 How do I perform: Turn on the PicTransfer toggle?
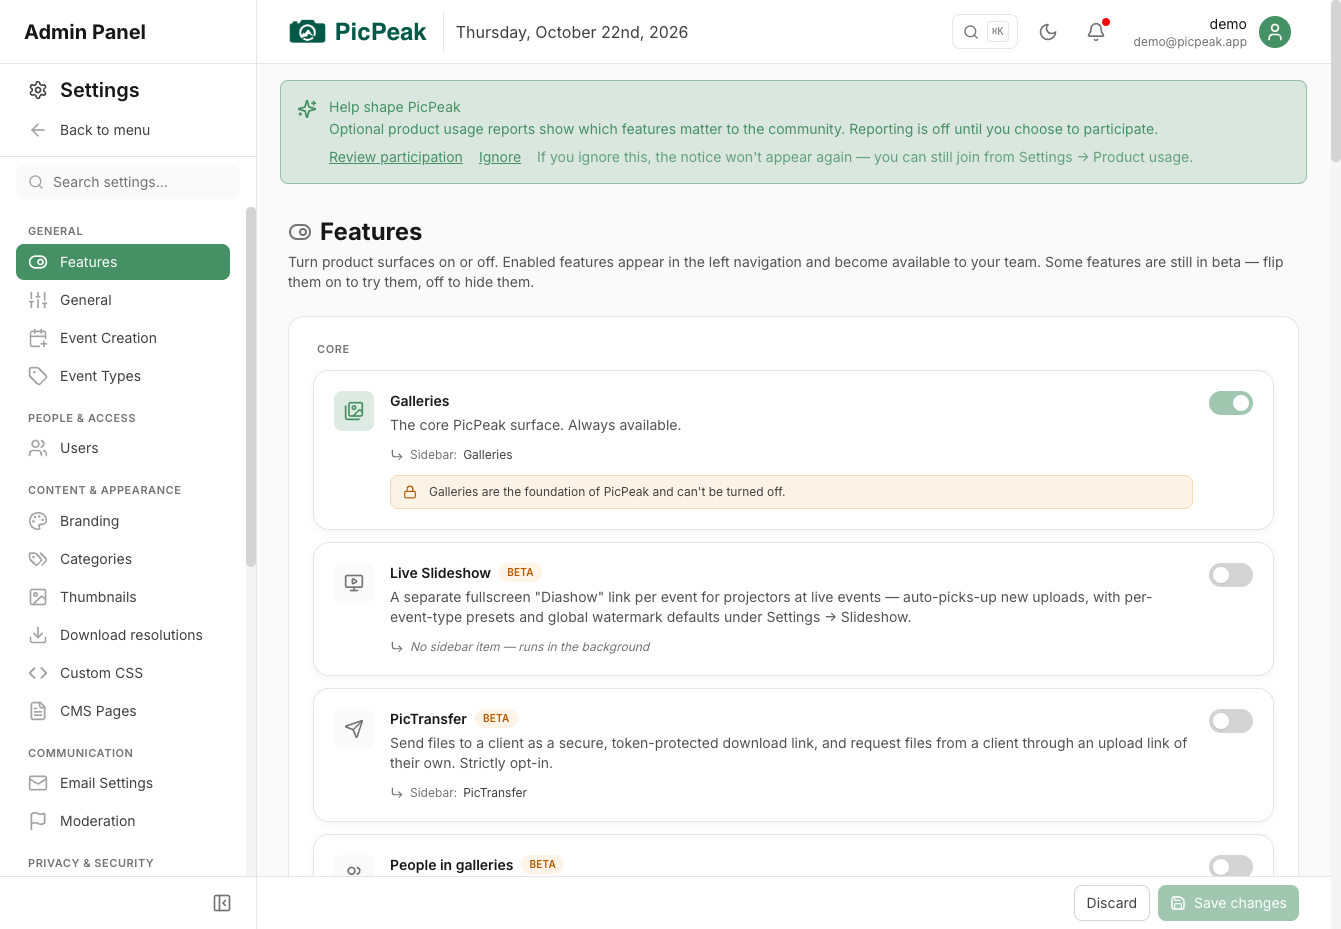[x=1231, y=721]
